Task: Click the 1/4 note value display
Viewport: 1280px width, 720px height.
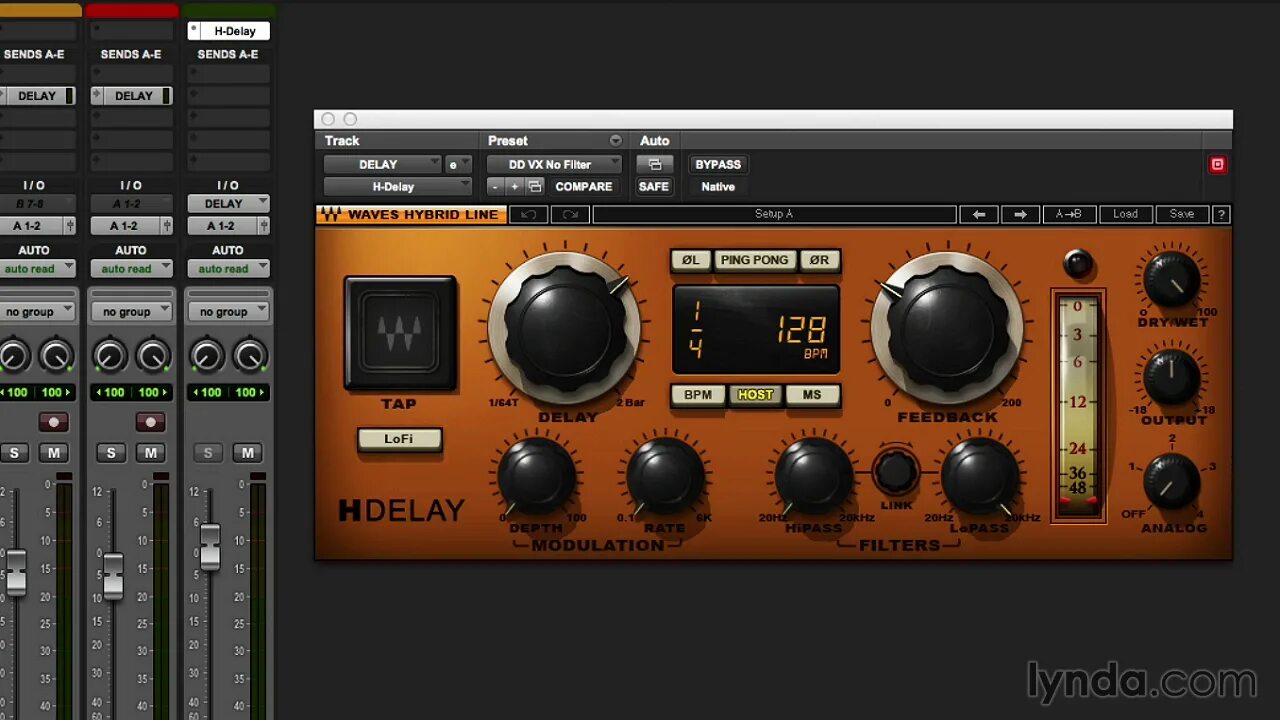Action: click(696, 329)
